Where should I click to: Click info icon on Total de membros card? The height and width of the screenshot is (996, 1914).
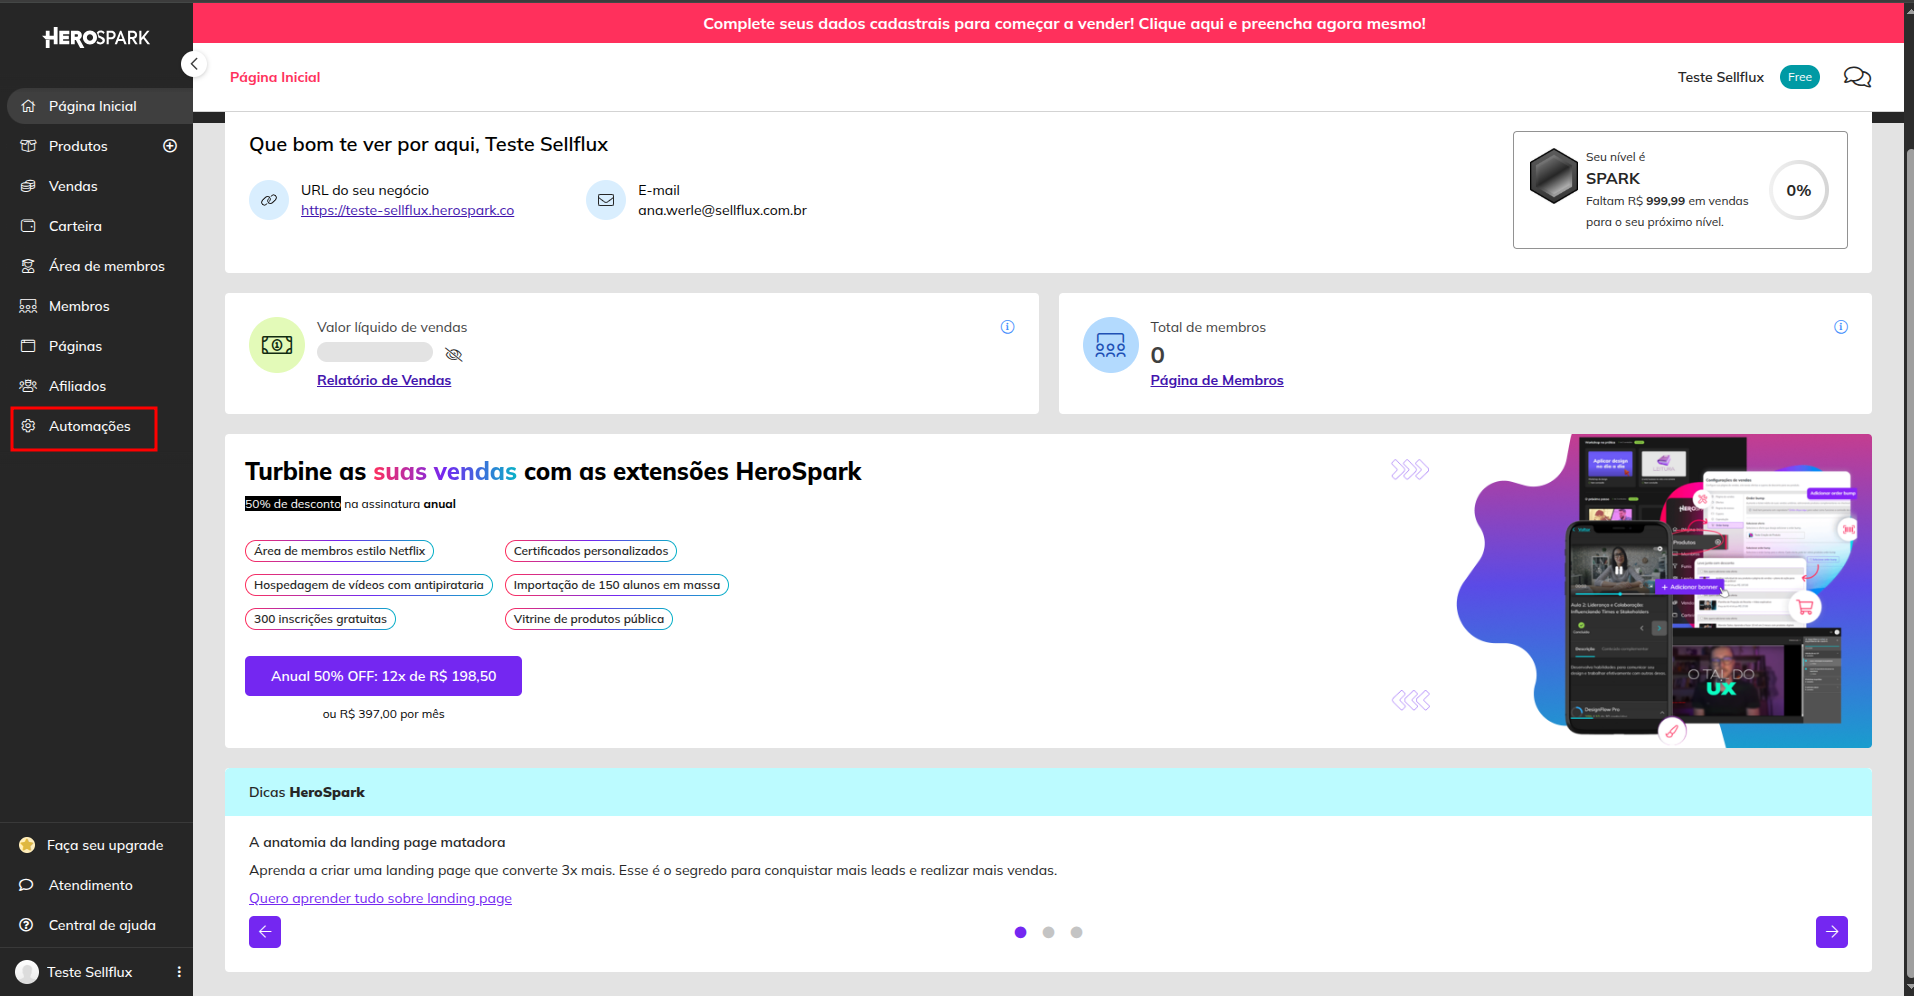click(1840, 327)
